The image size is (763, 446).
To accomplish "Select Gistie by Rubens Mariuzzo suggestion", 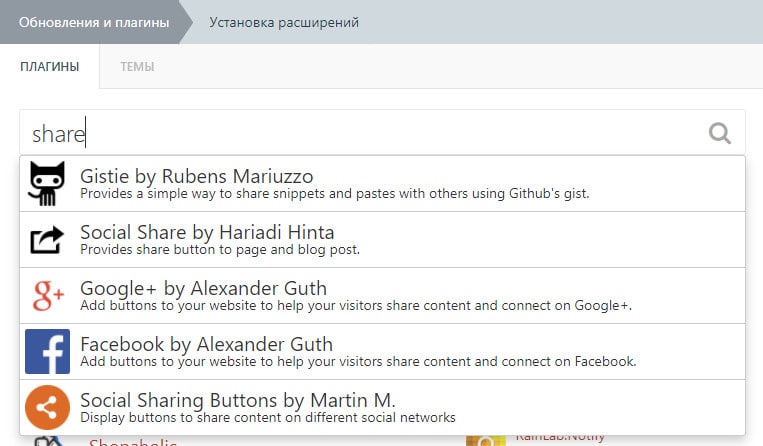I will pyautogui.click(x=382, y=184).
